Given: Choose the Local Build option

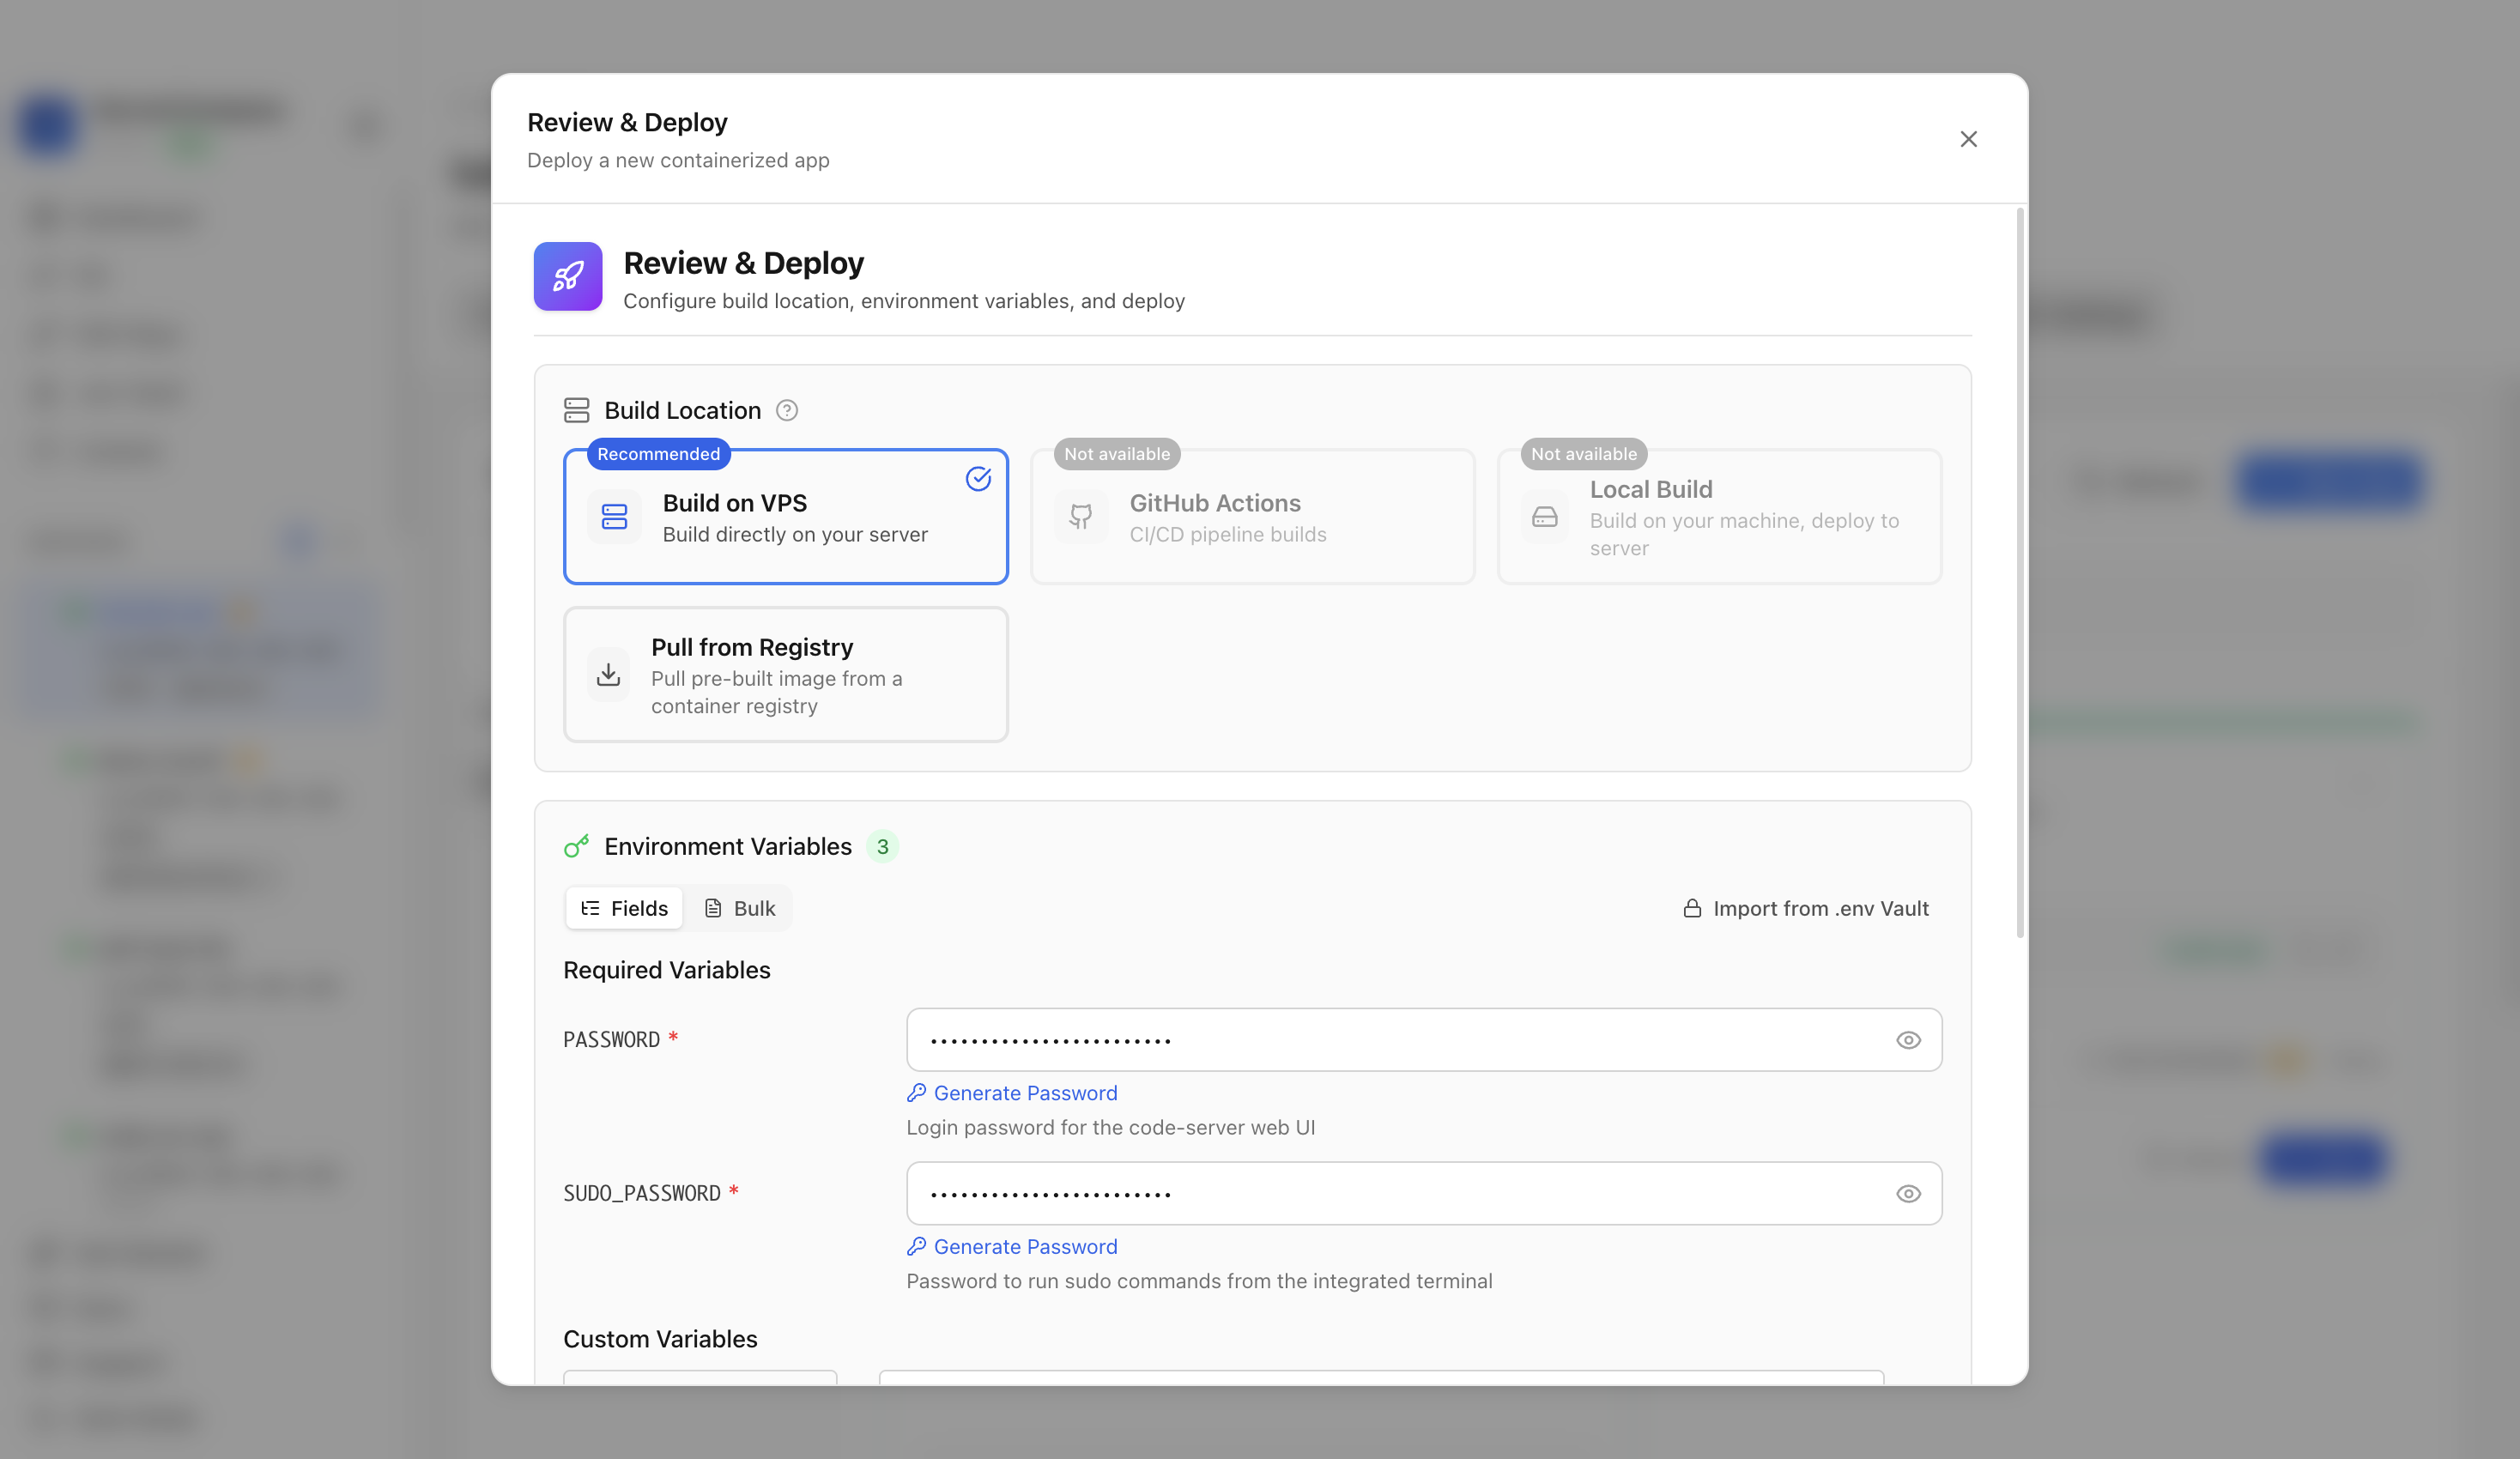Looking at the screenshot, I should (x=1719, y=517).
